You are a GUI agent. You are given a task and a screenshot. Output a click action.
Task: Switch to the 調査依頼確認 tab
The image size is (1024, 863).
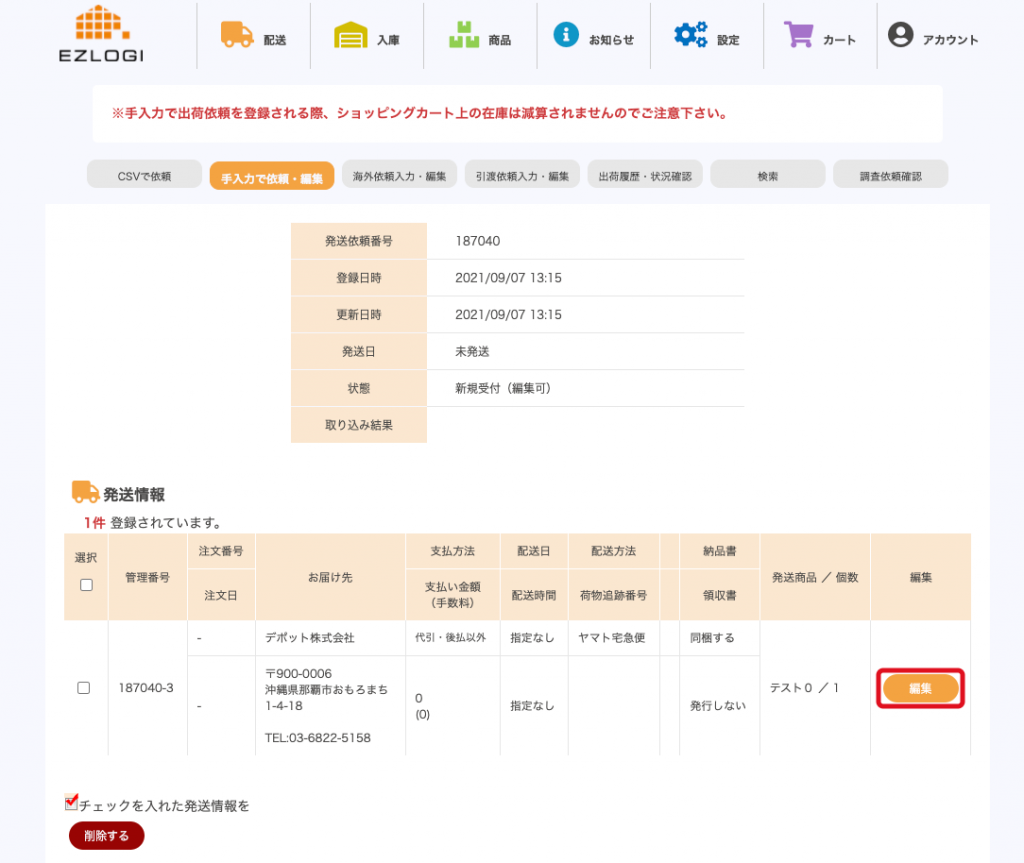tap(890, 176)
